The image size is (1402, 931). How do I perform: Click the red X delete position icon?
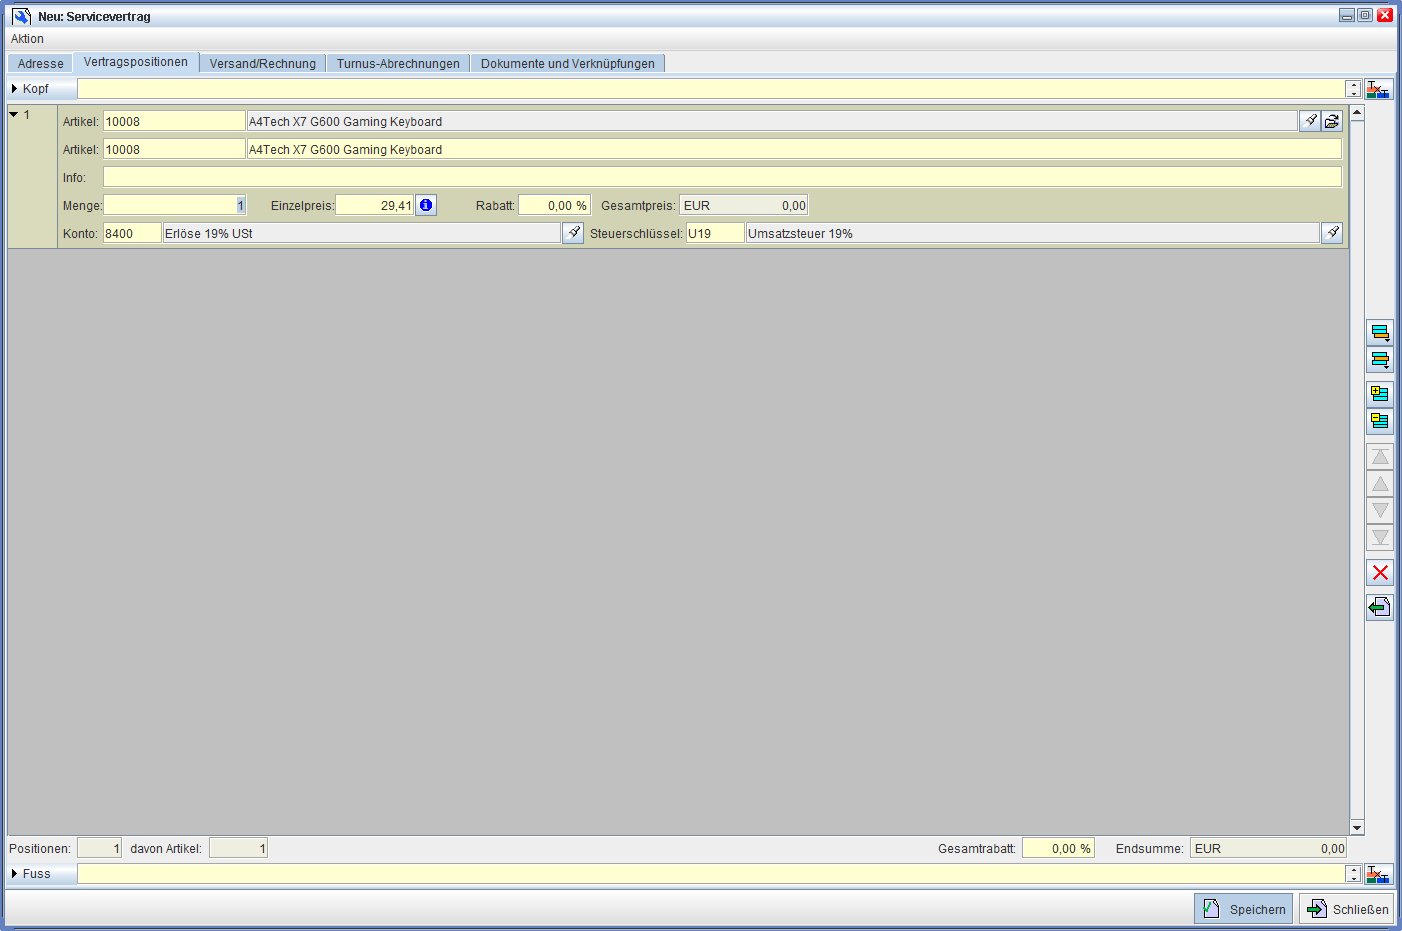coord(1380,573)
